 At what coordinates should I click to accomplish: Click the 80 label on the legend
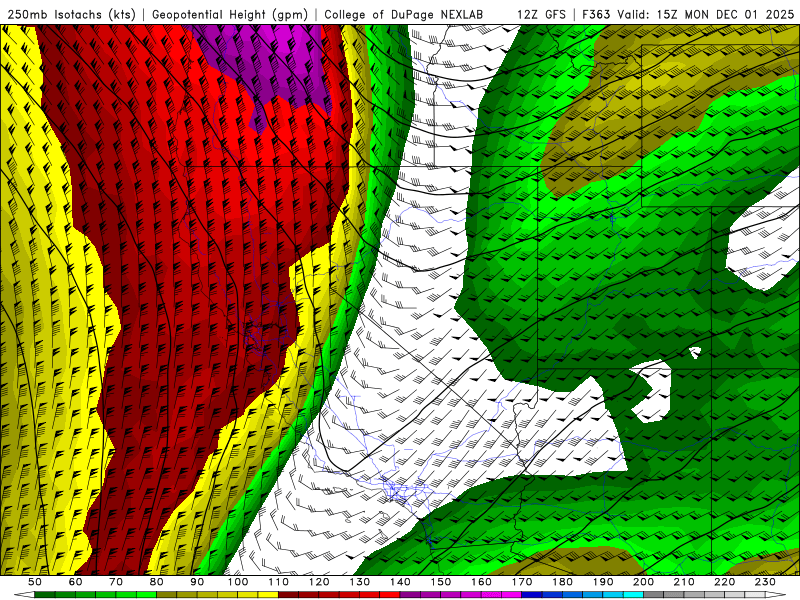tap(157, 582)
